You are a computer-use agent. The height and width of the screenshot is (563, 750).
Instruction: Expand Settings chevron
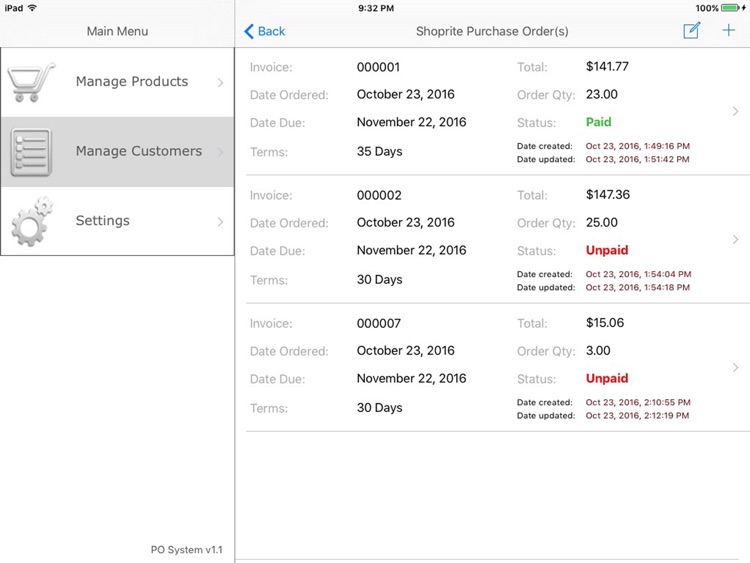(220, 221)
